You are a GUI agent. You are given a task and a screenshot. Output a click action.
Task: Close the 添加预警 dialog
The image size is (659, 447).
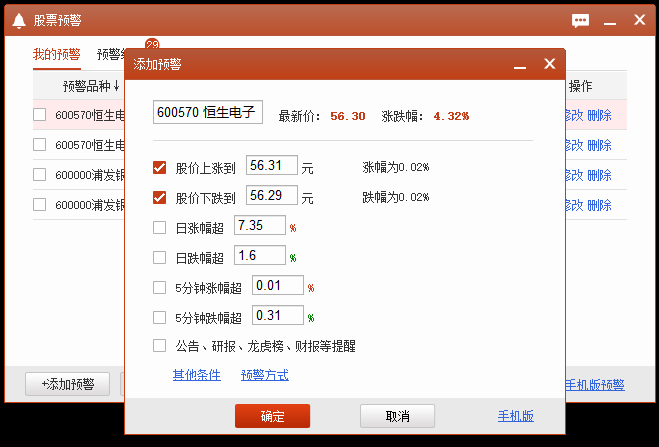tap(549, 64)
